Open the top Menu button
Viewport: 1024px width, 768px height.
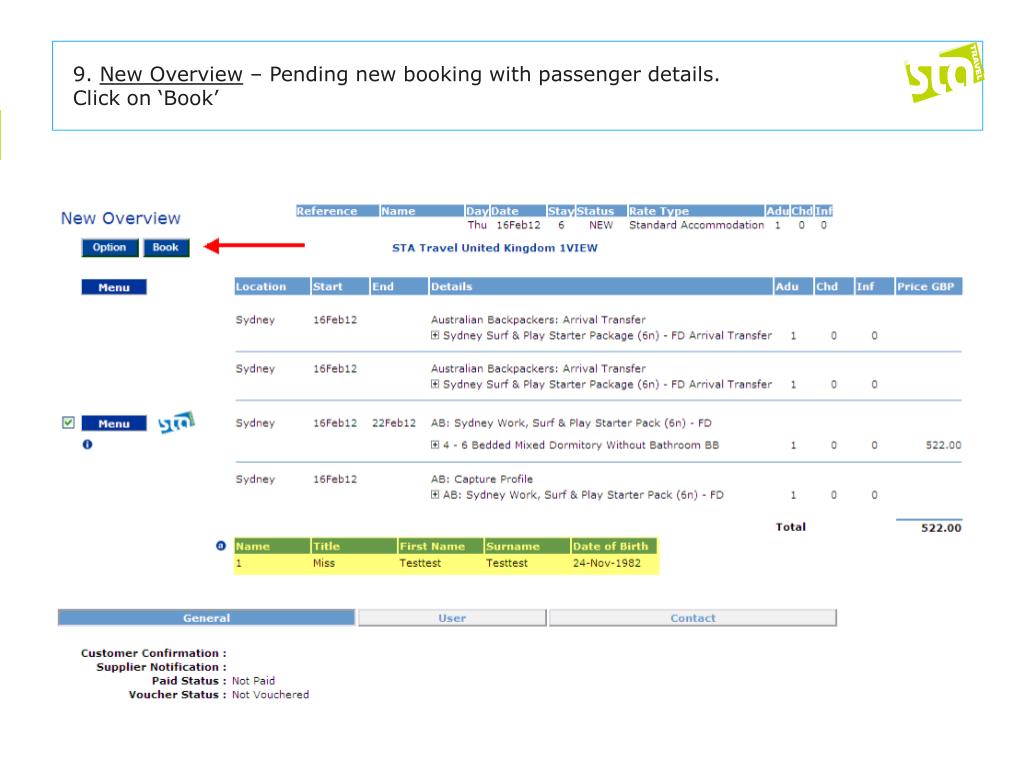pos(114,287)
